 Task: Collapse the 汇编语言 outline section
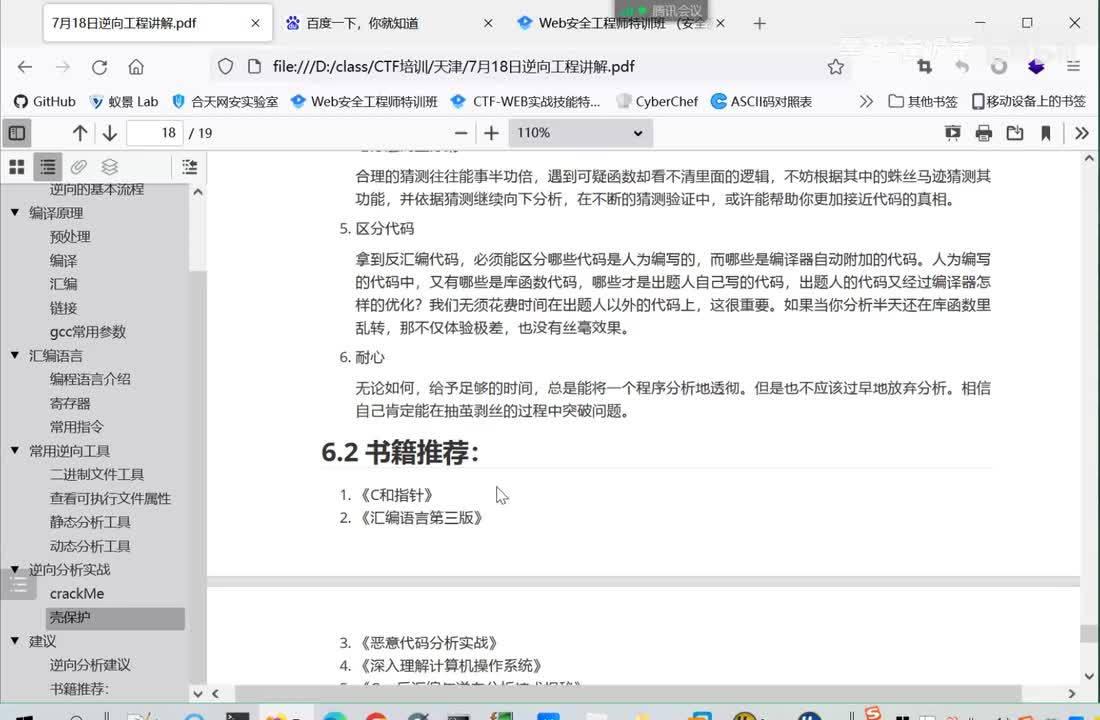pos(15,355)
